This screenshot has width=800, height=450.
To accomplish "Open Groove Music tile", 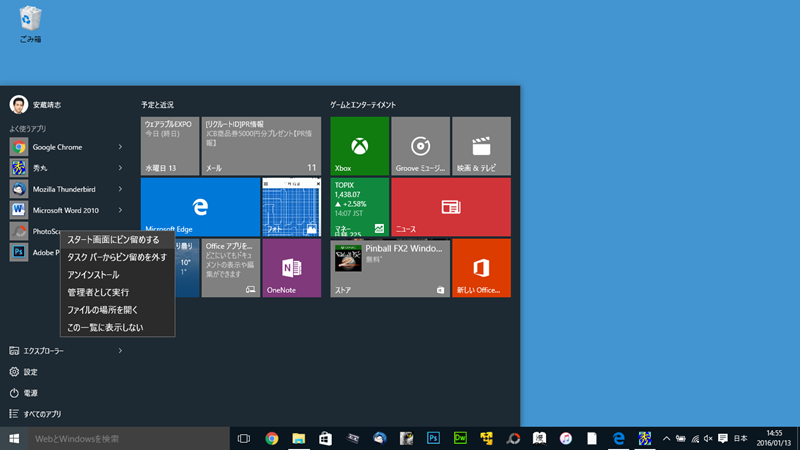I will tap(420, 146).
